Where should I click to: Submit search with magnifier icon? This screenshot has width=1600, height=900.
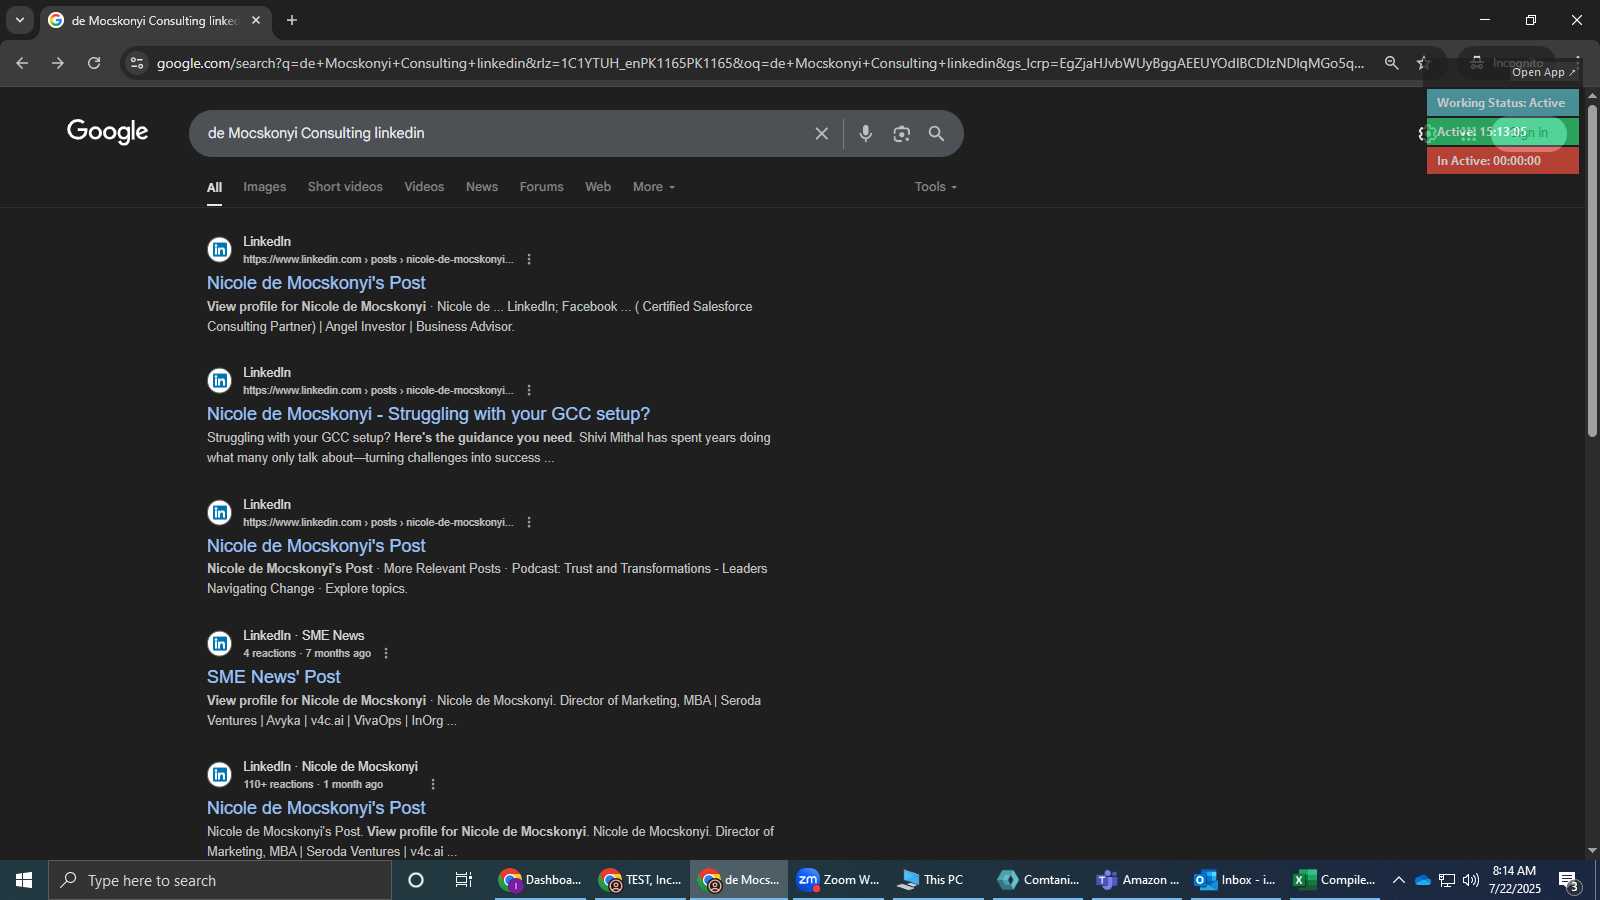click(x=936, y=133)
